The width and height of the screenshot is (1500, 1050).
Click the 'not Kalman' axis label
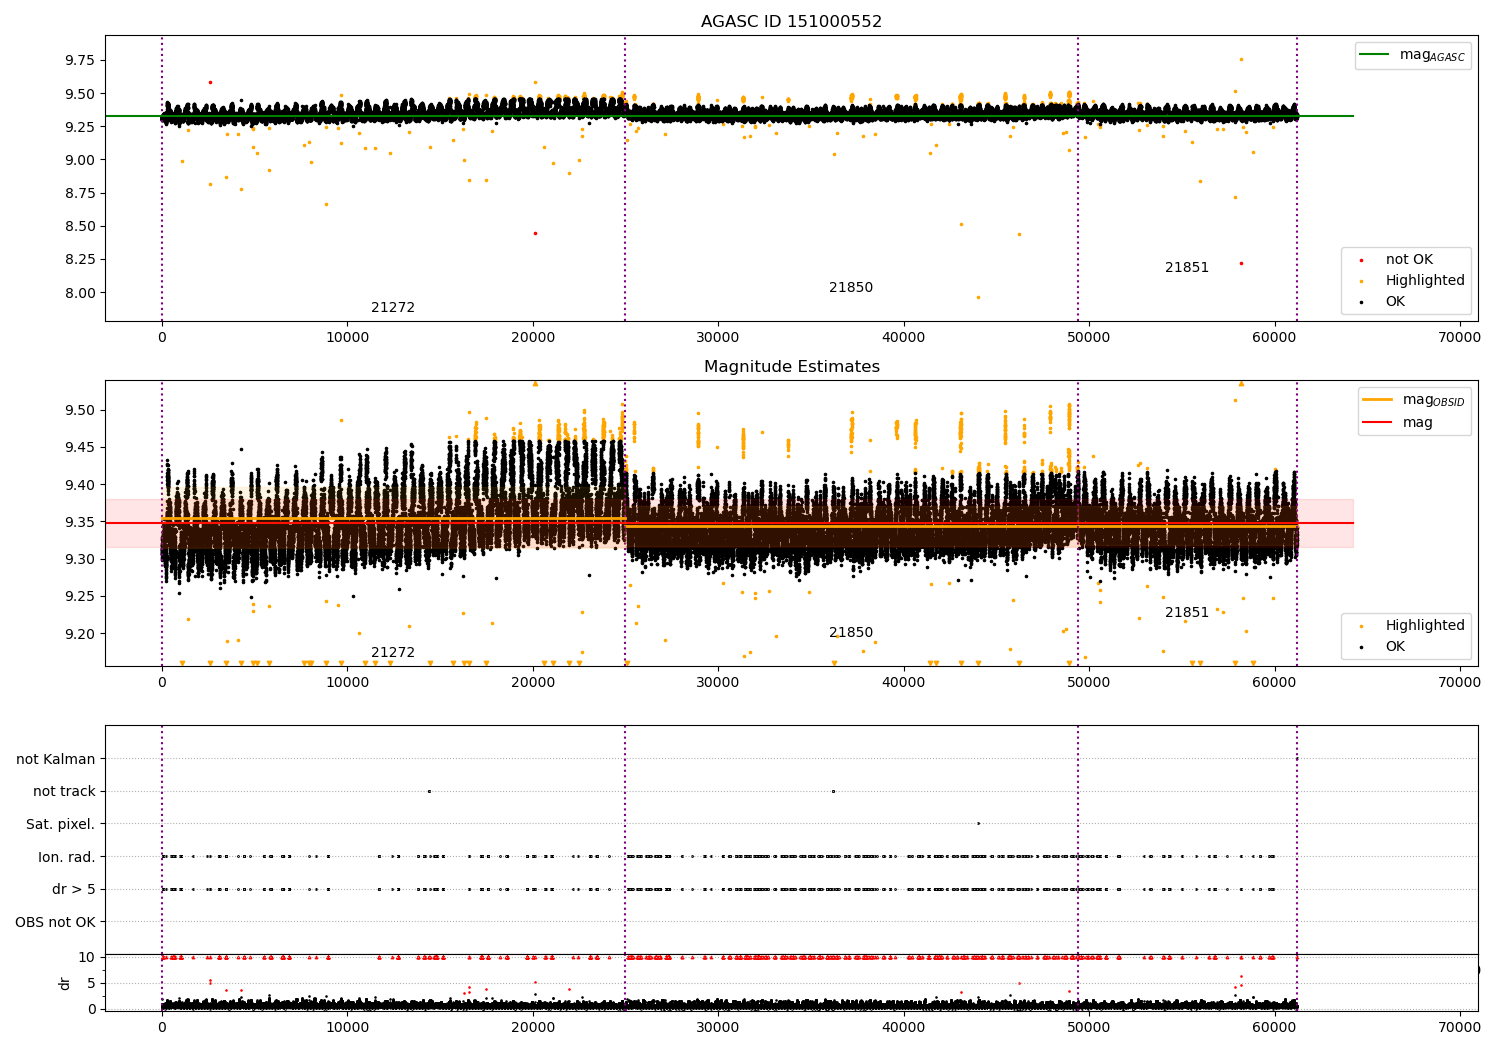click(x=55, y=760)
